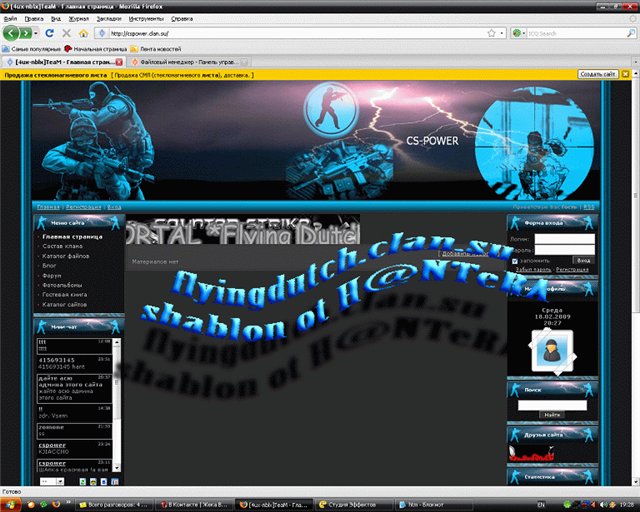
Task: Select Главная страница in site menu
Action: tap(72, 236)
